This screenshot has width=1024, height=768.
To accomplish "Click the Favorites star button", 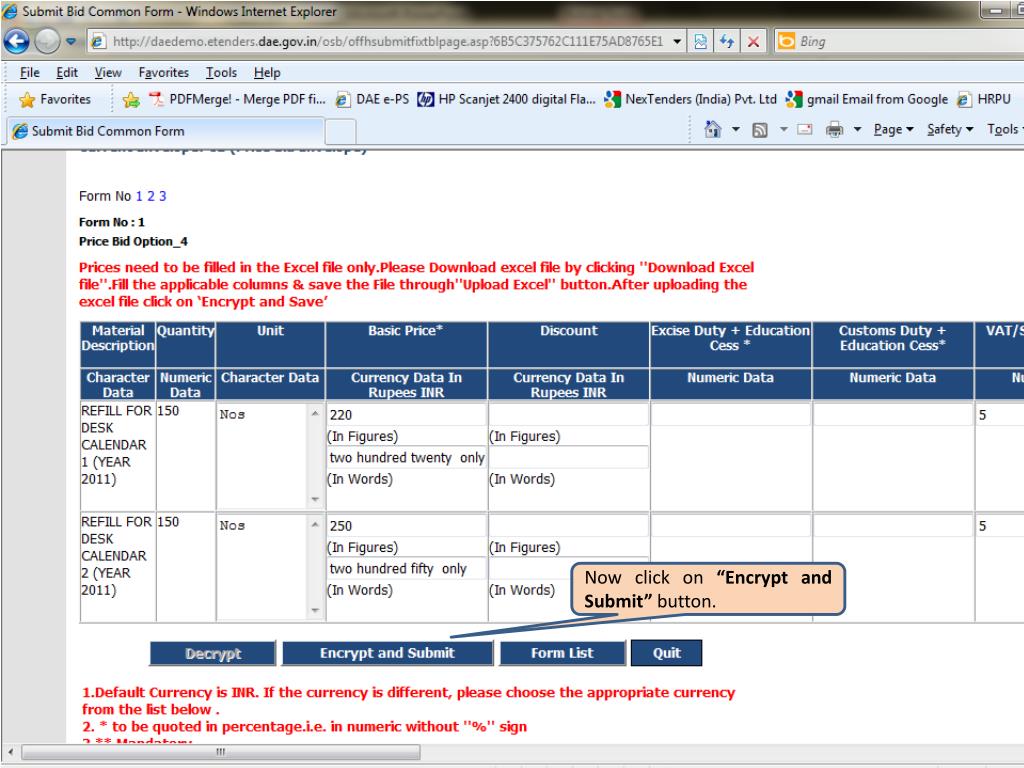I will pos(55,99).
